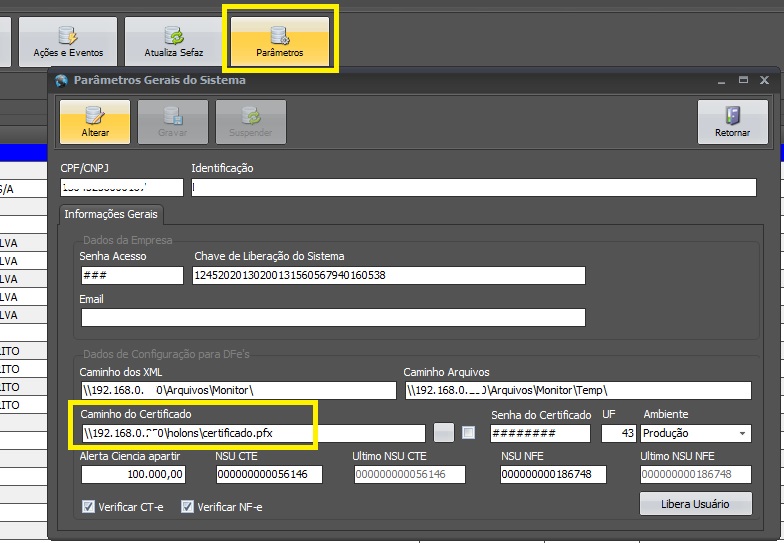The height and width of the screenshot is (543, 784).
Task: Click the Ultimo NSU NFE field
Action: click(696, 474)
